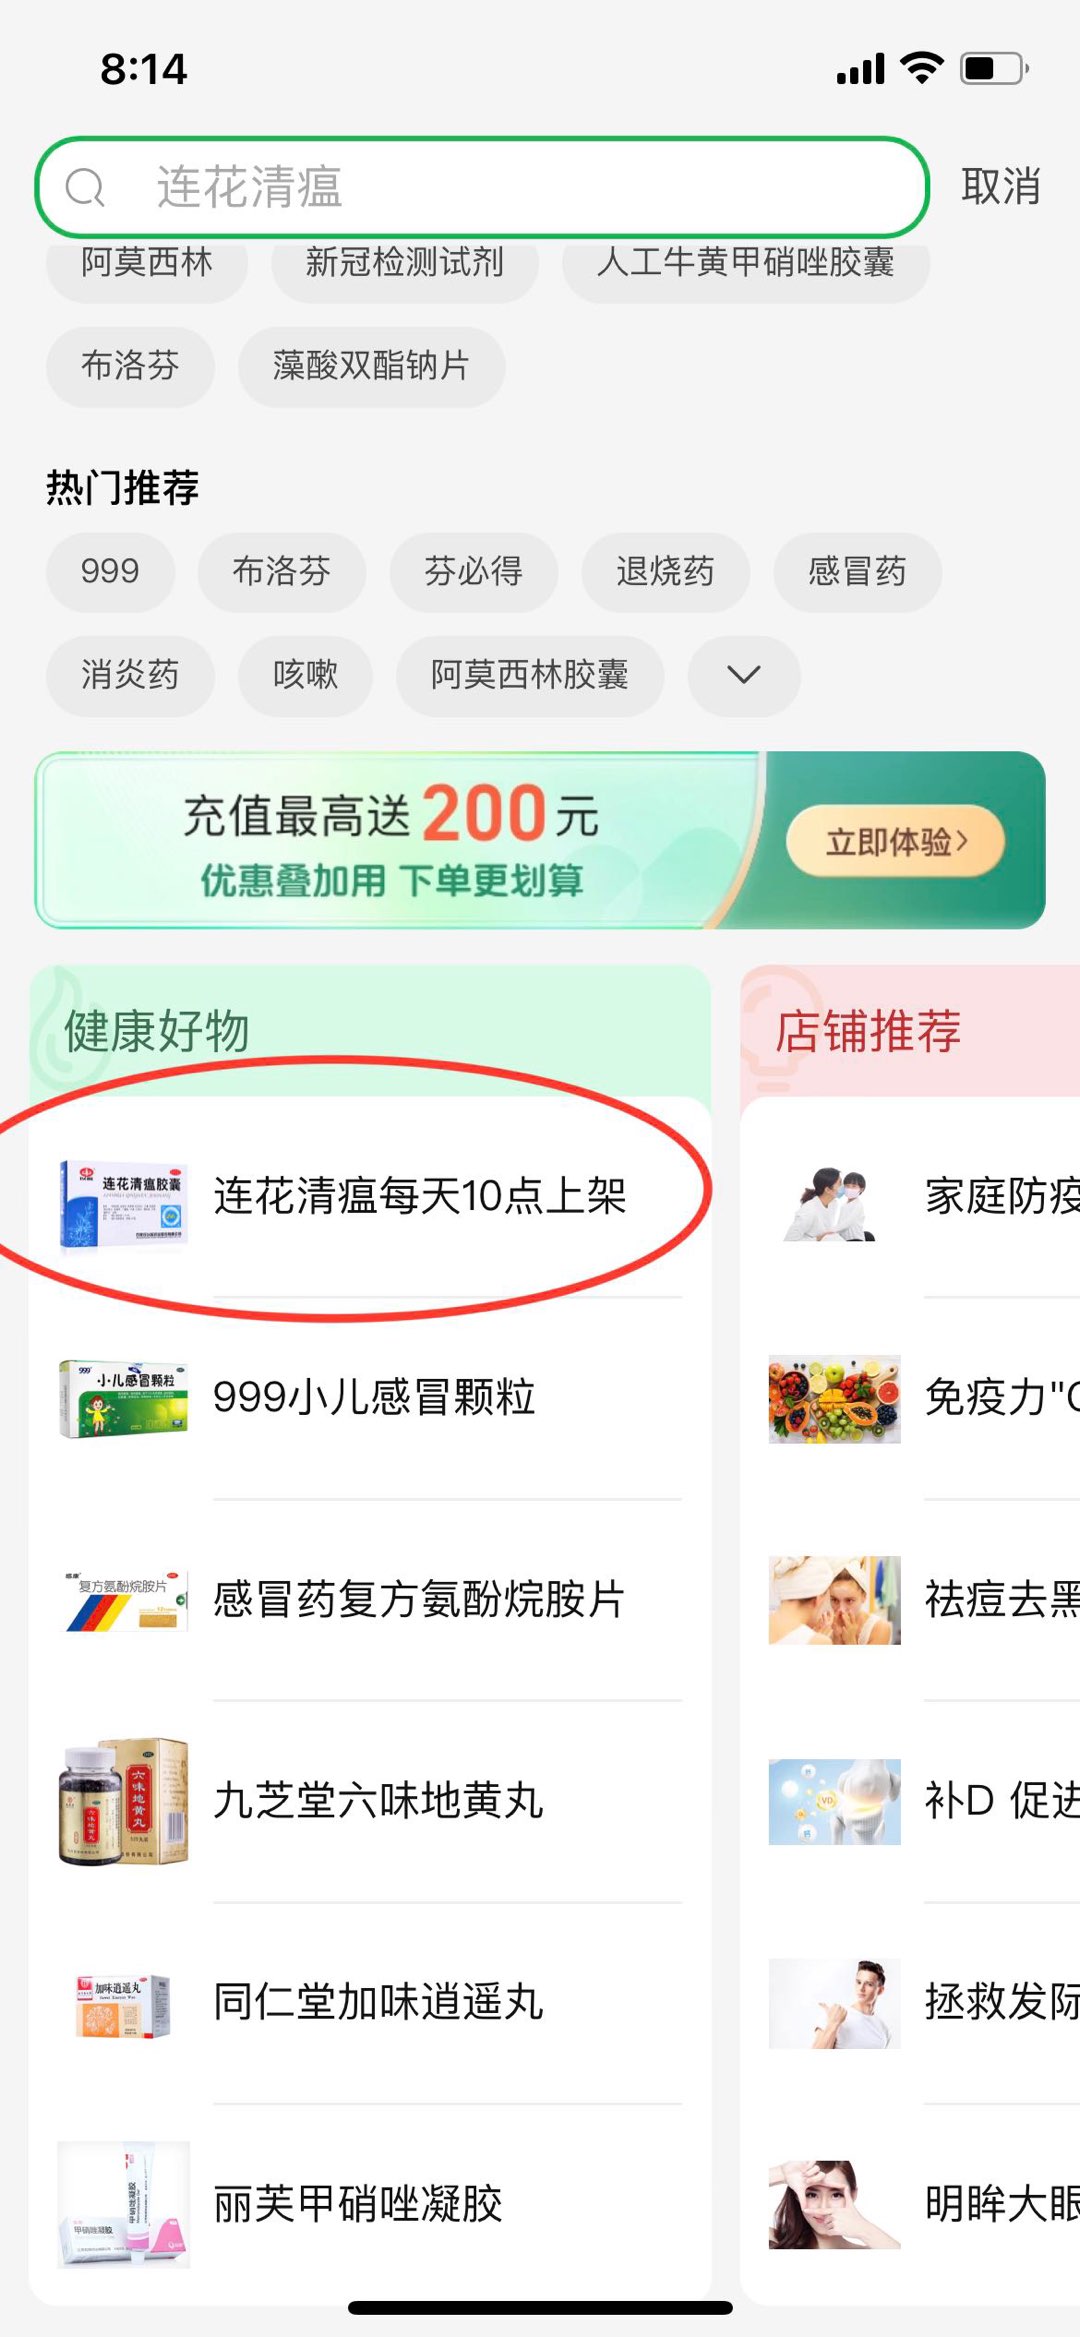Switch to the 店铺推荐 section
1080x2337 pixels.
click(868, 1031)
